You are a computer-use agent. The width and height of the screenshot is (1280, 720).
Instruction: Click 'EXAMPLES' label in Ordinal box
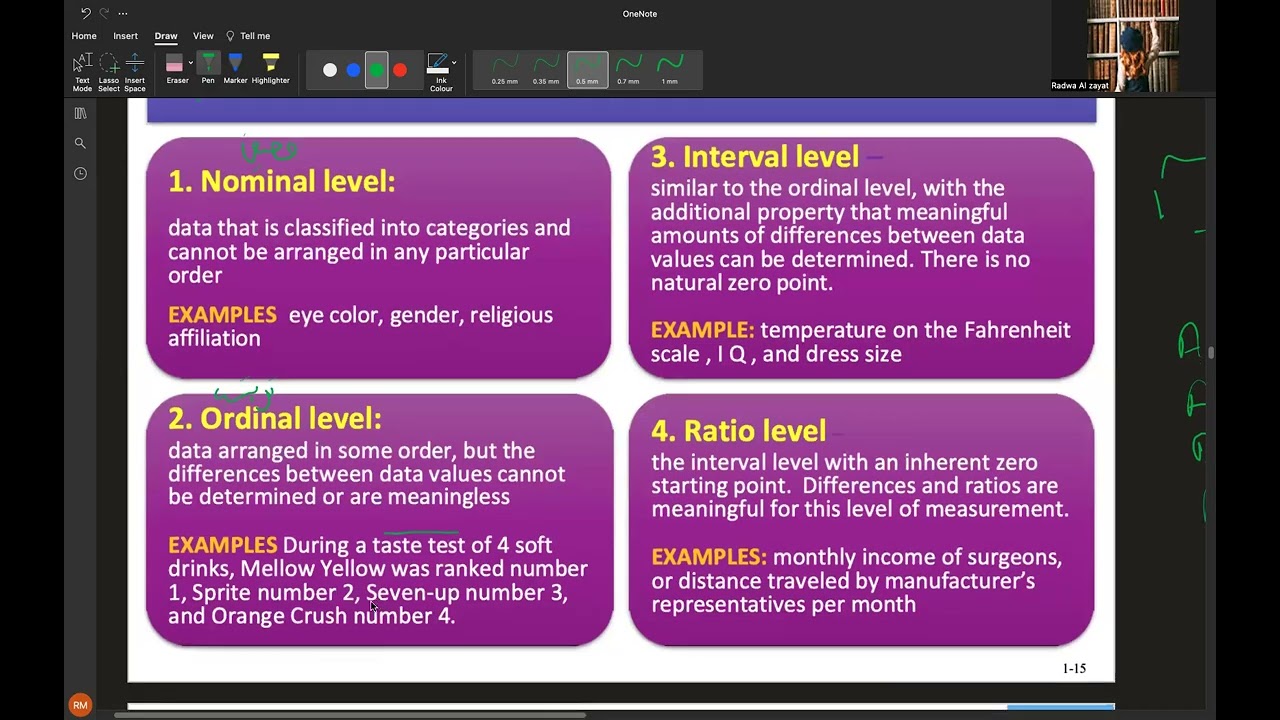222,545
